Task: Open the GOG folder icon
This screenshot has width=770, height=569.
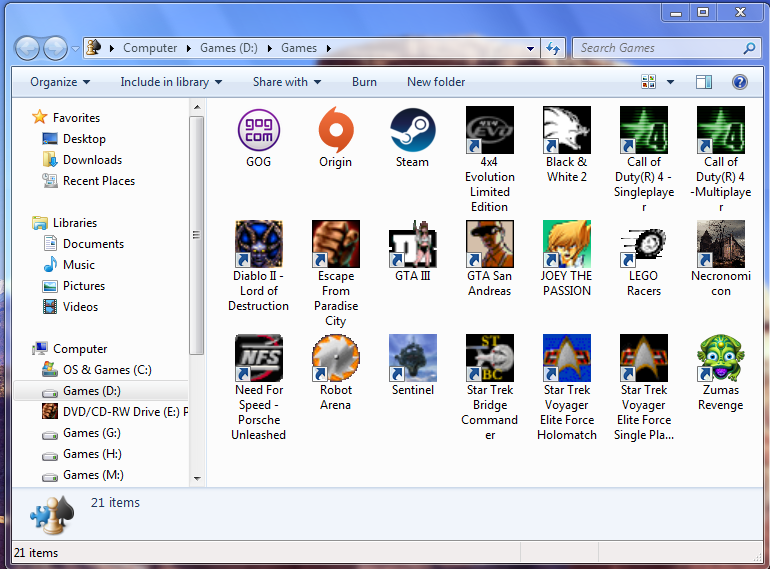Action: (x=259, y=131)
